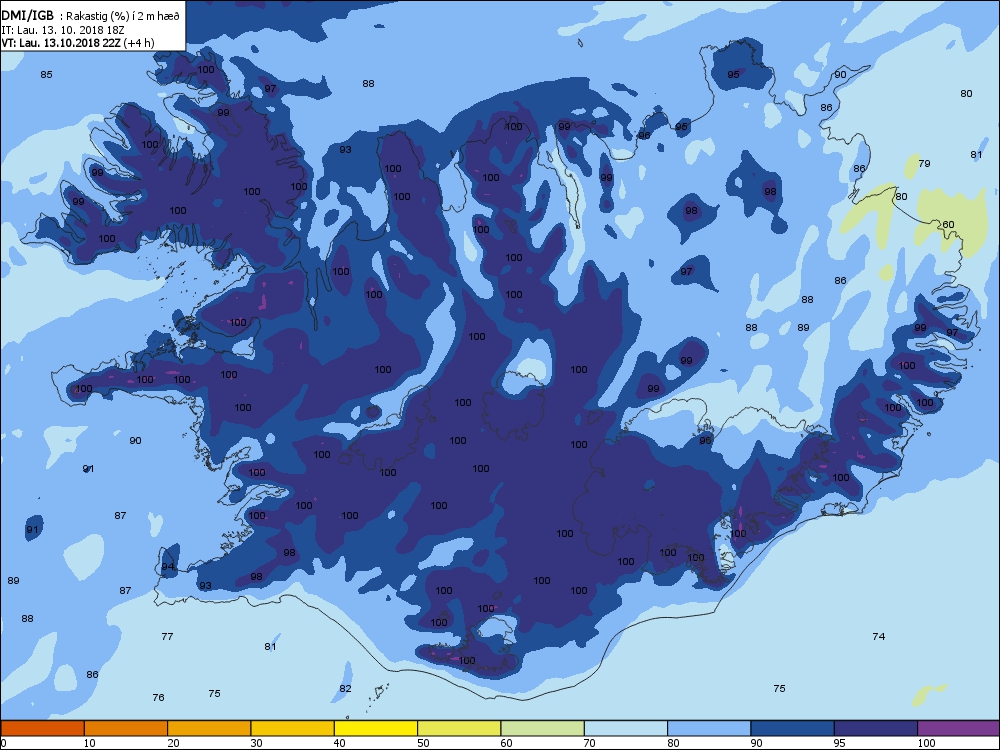Click the '82' humidity value on the map
Image resolution: width=1000 pixels, height=750 pixels.
pyautogui.click(x=345, y=689)
